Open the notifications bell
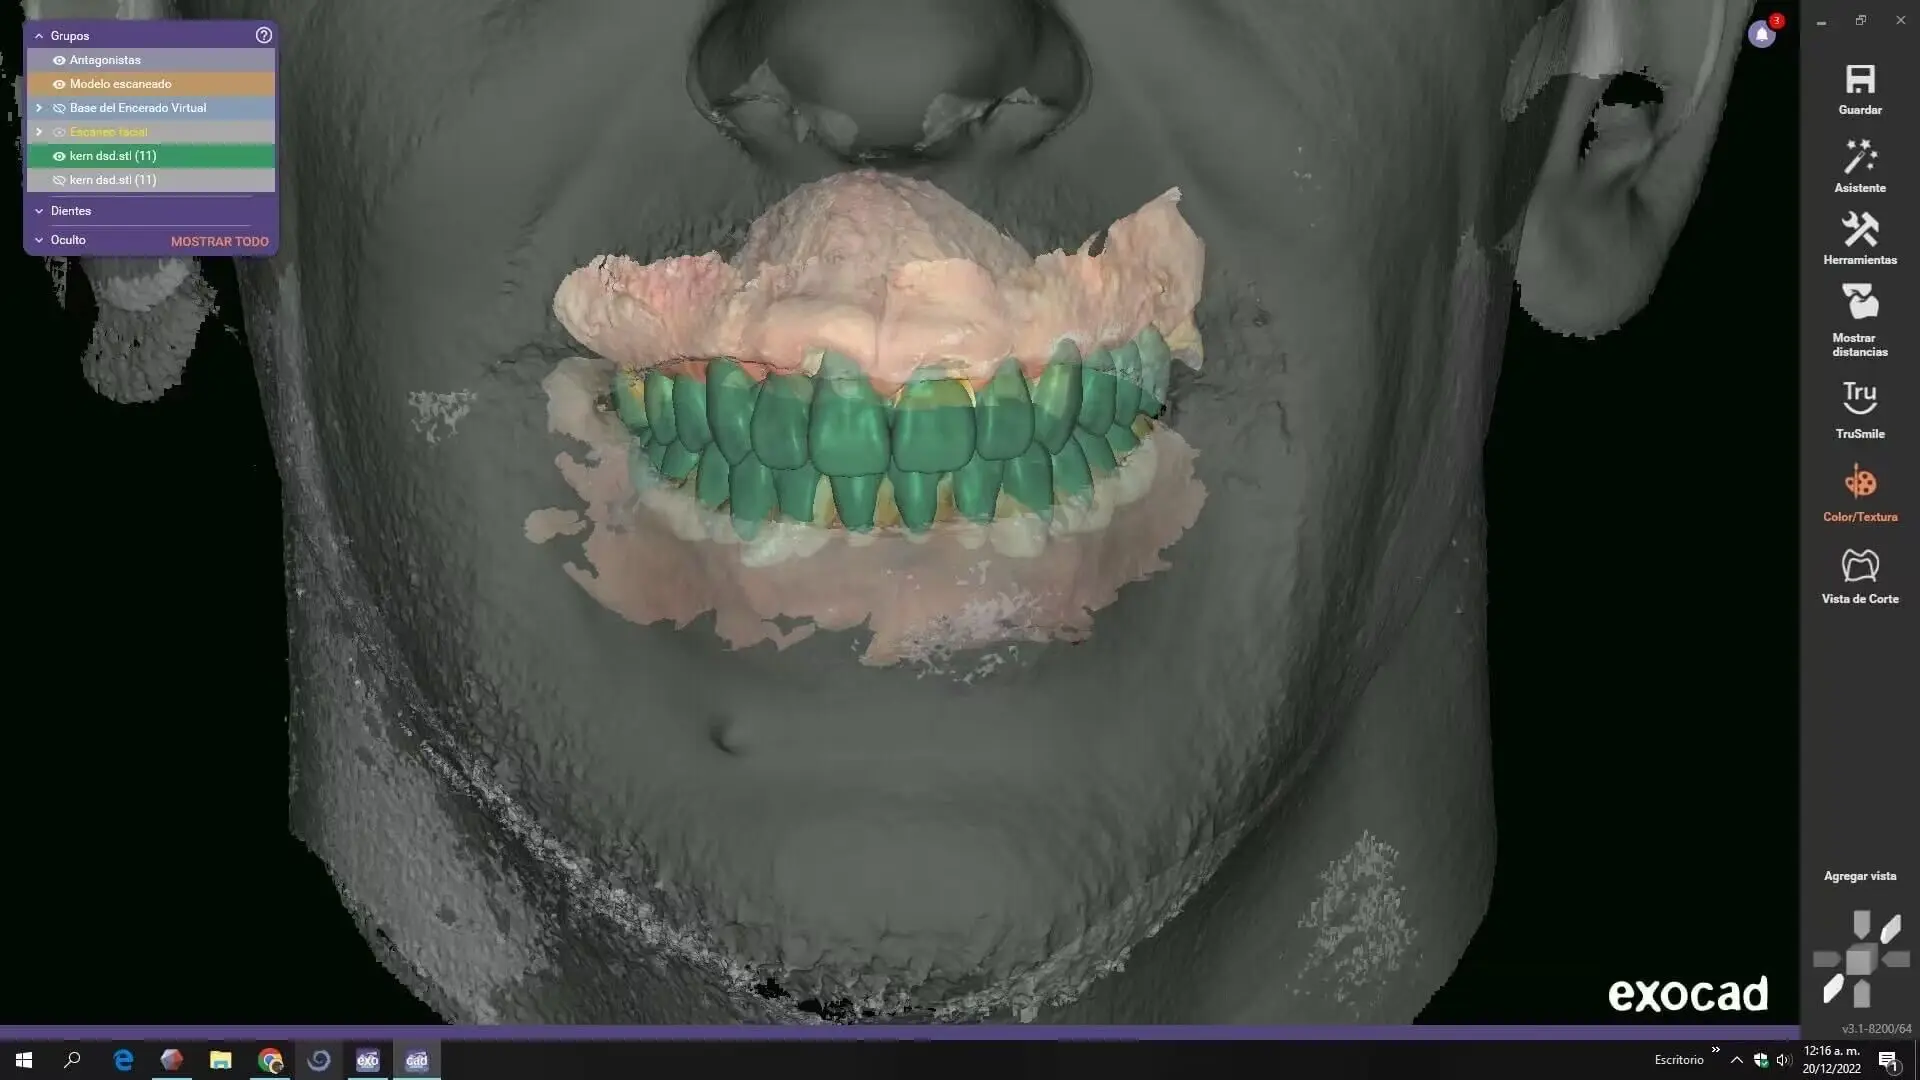1920x1080 pixels. (1762, 35)
